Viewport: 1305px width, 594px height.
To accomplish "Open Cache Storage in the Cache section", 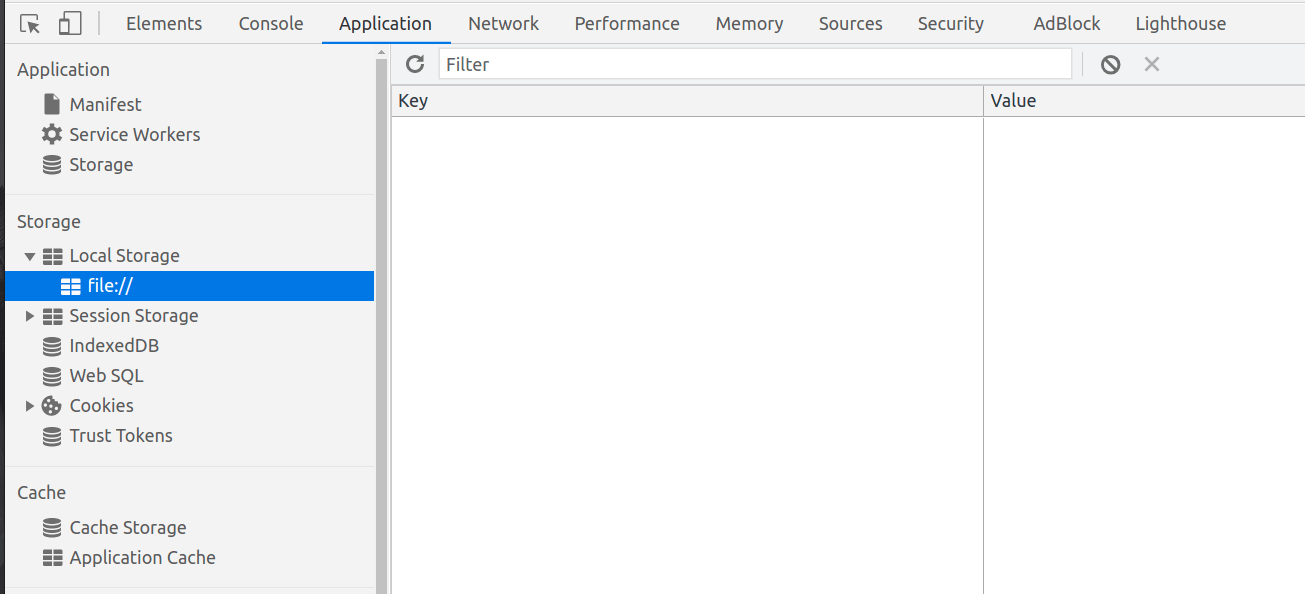I will (126, 527).
